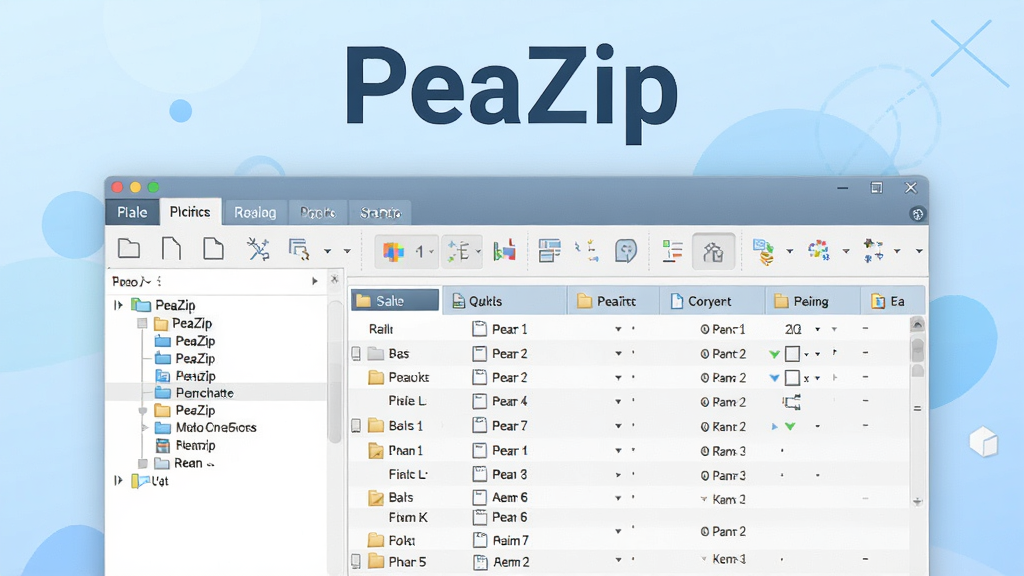
Task: Click the tree panel's X icon
Action: (334, 280)
